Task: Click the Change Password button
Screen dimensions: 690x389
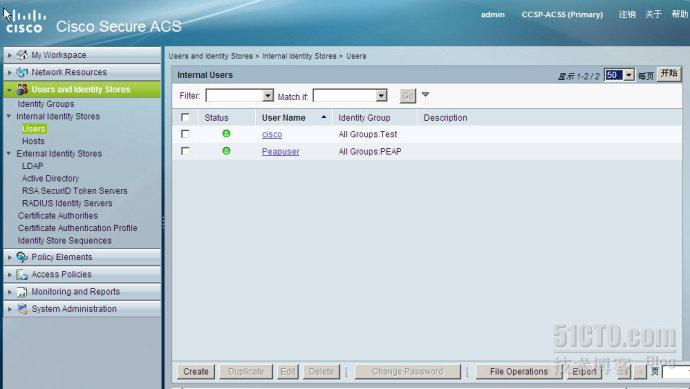Action: coord(407,371)
